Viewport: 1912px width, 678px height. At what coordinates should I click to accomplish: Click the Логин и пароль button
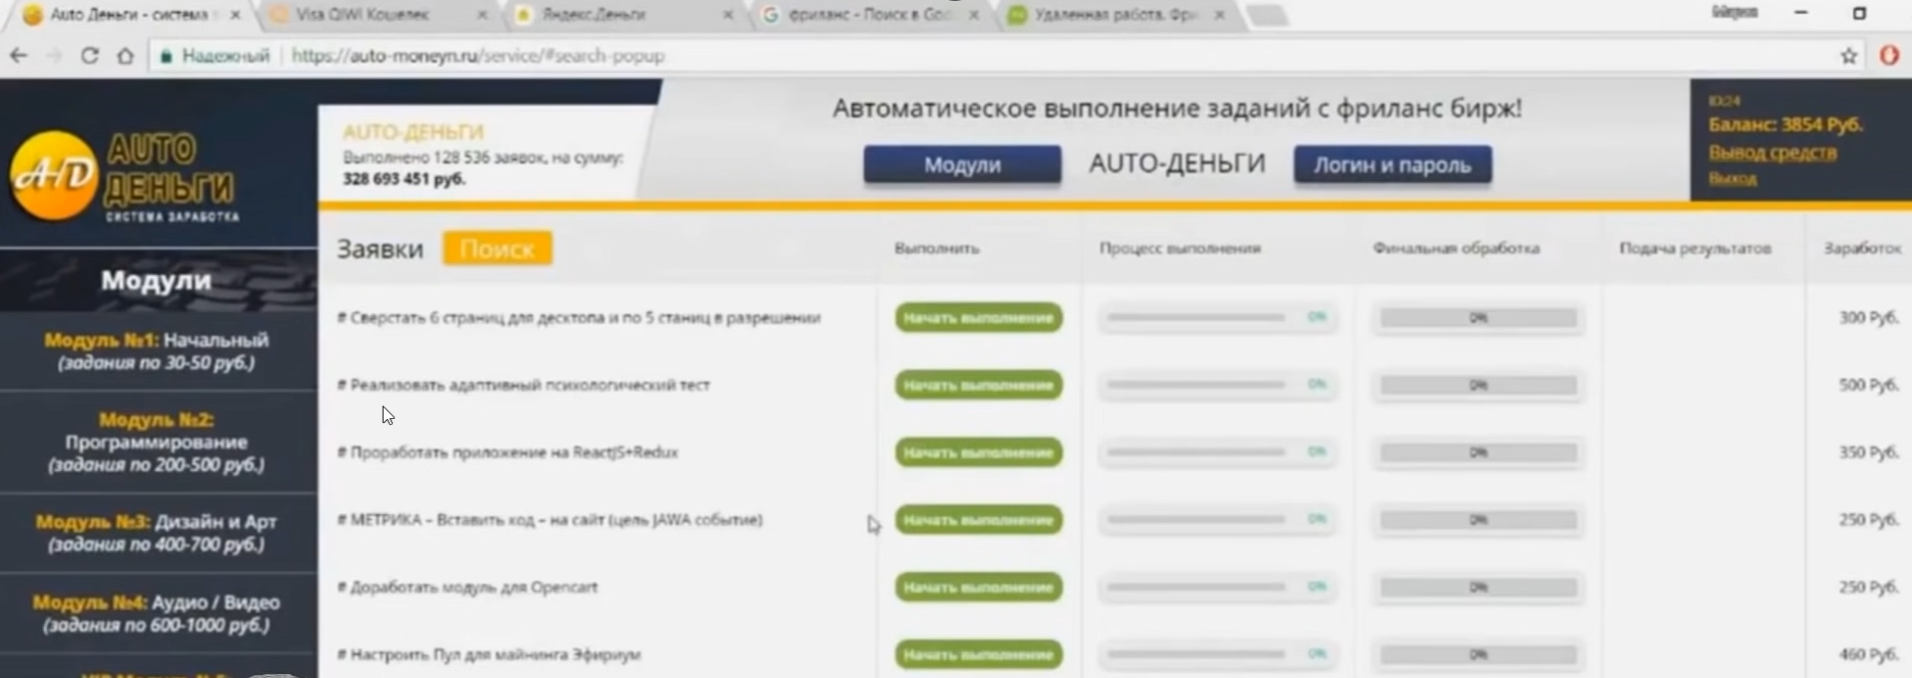(1392, 165)
